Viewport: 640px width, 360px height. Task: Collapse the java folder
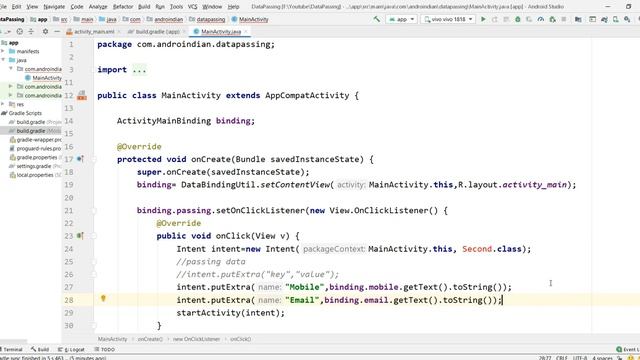pos(3,60)
